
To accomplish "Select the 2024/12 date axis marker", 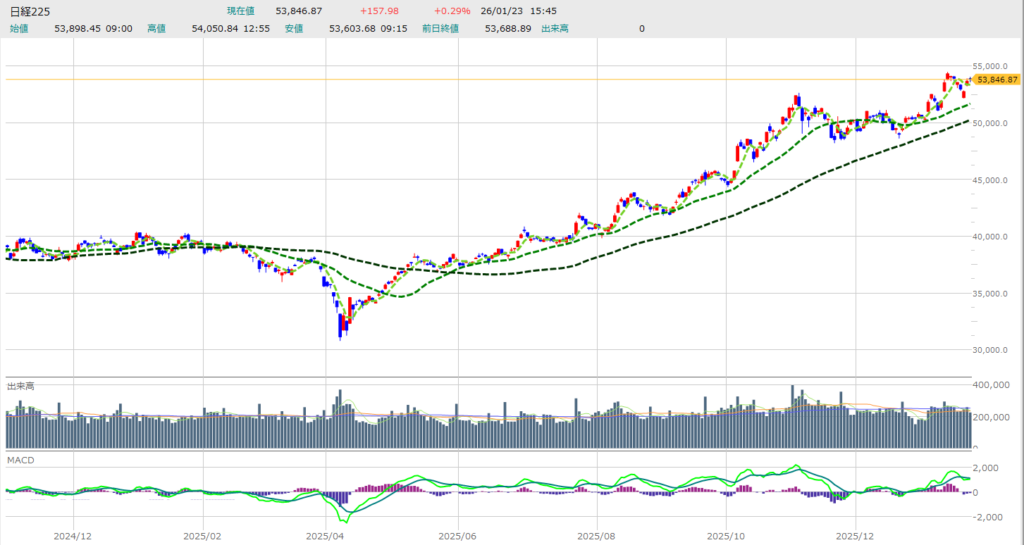I will 74,535.
